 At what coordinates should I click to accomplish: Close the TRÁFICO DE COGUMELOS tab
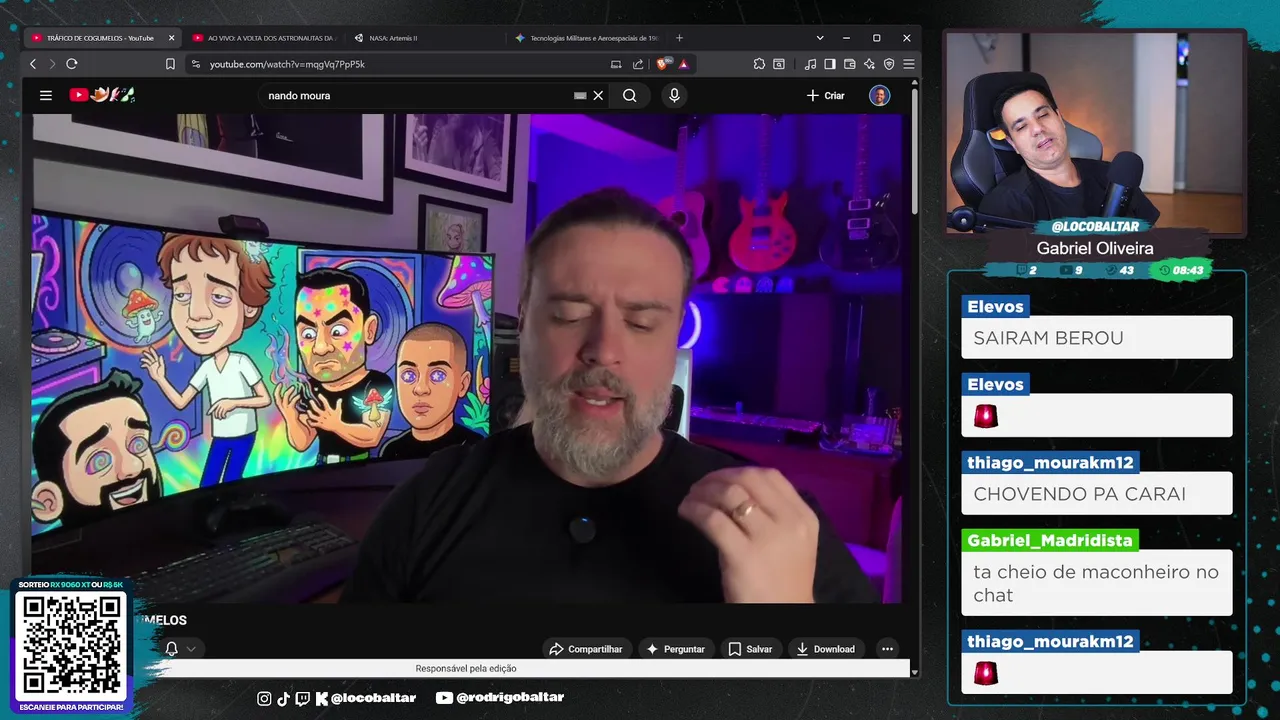(171, 38)
